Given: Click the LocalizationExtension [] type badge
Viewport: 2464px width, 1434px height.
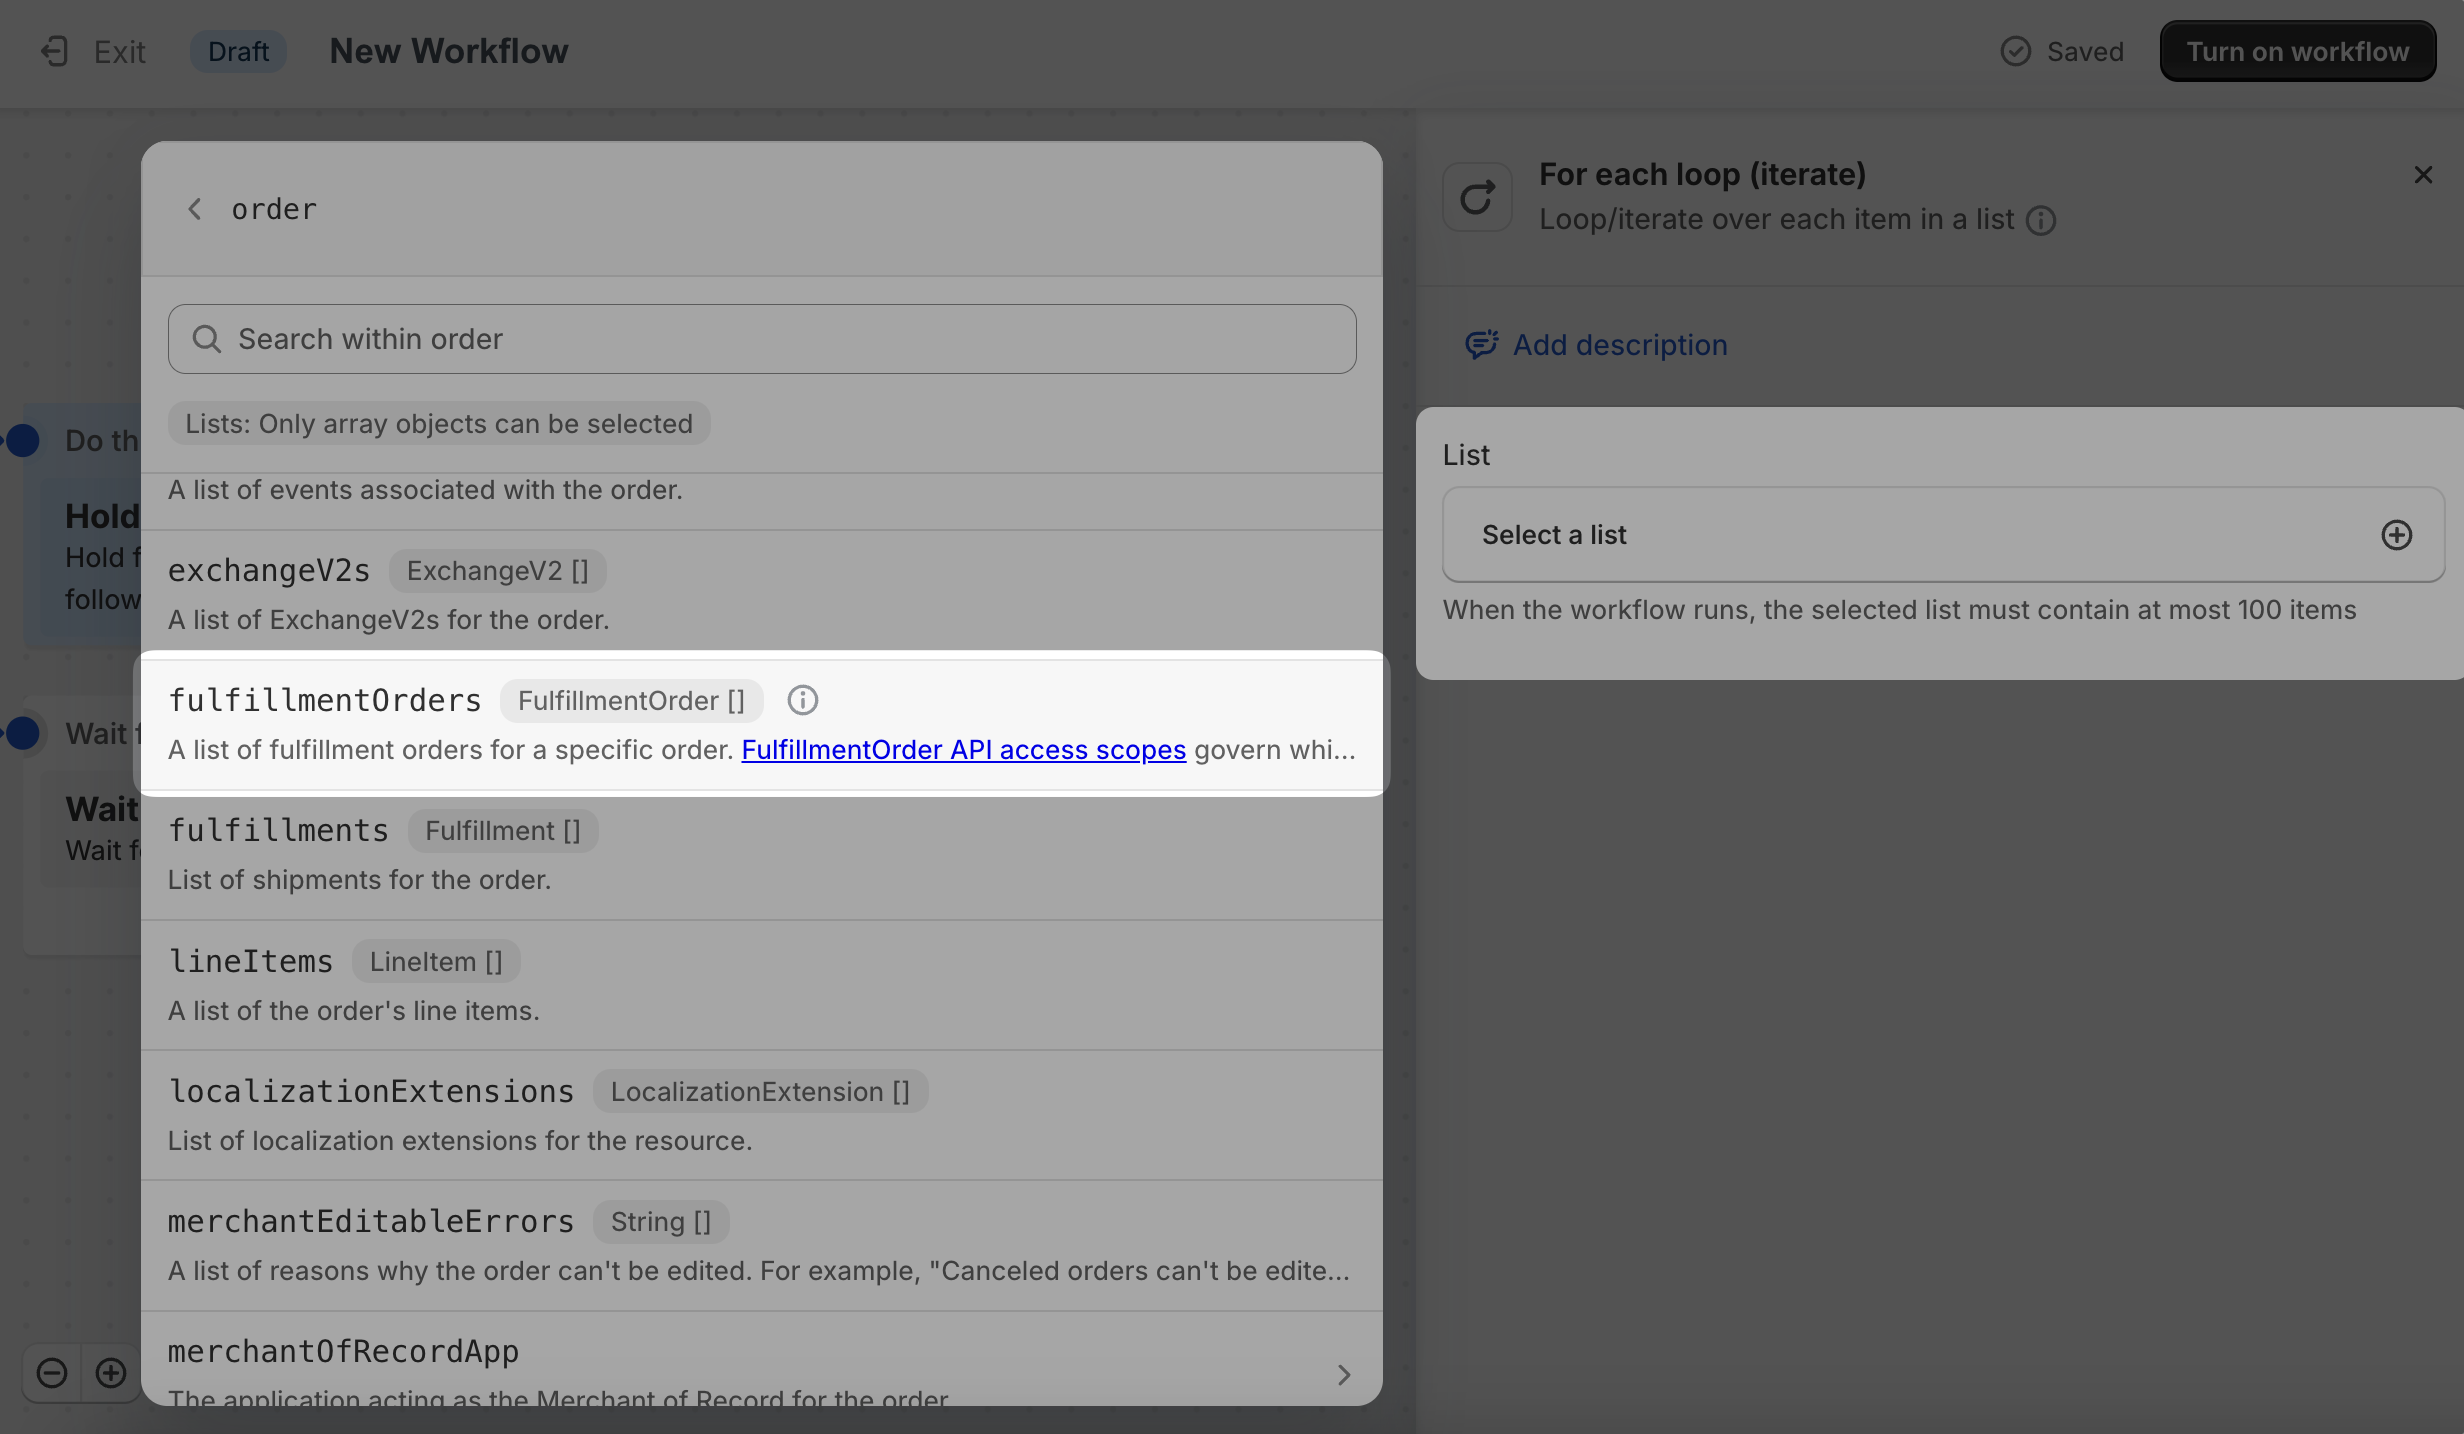Looking at the screenshot, I should pos(760,1091).
